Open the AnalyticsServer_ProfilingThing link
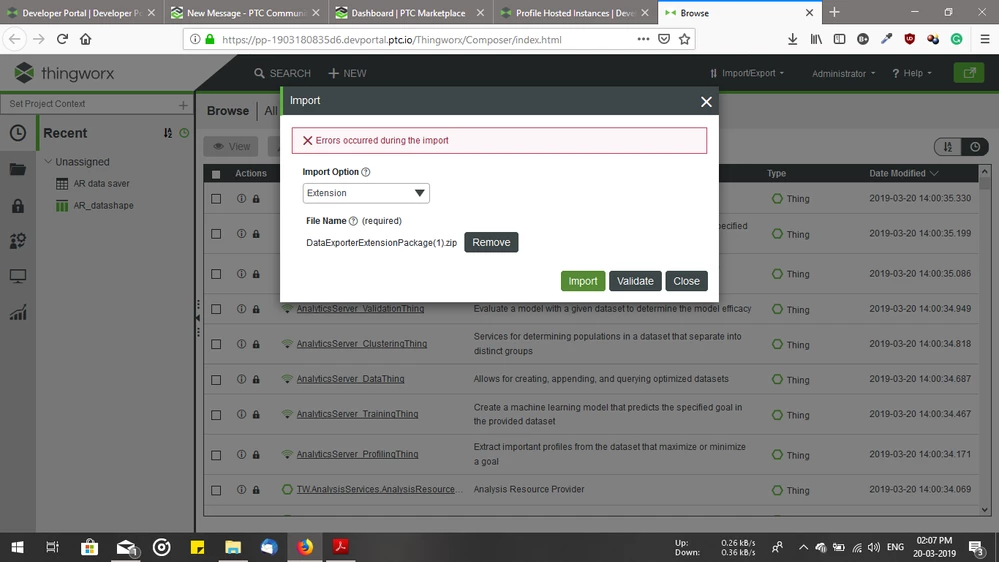Image resolution: width=999 pixels, height=562 pixels. tap(357, 454)
